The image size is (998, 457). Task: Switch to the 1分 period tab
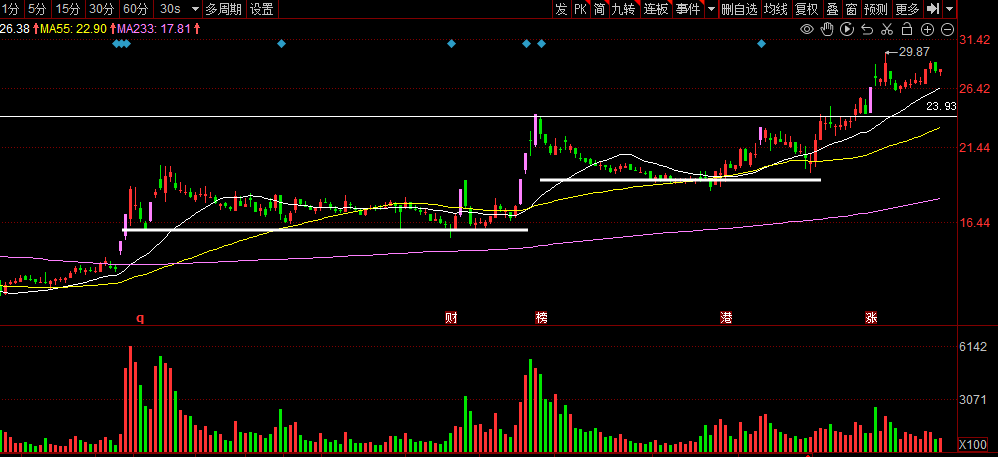(11, 9)
